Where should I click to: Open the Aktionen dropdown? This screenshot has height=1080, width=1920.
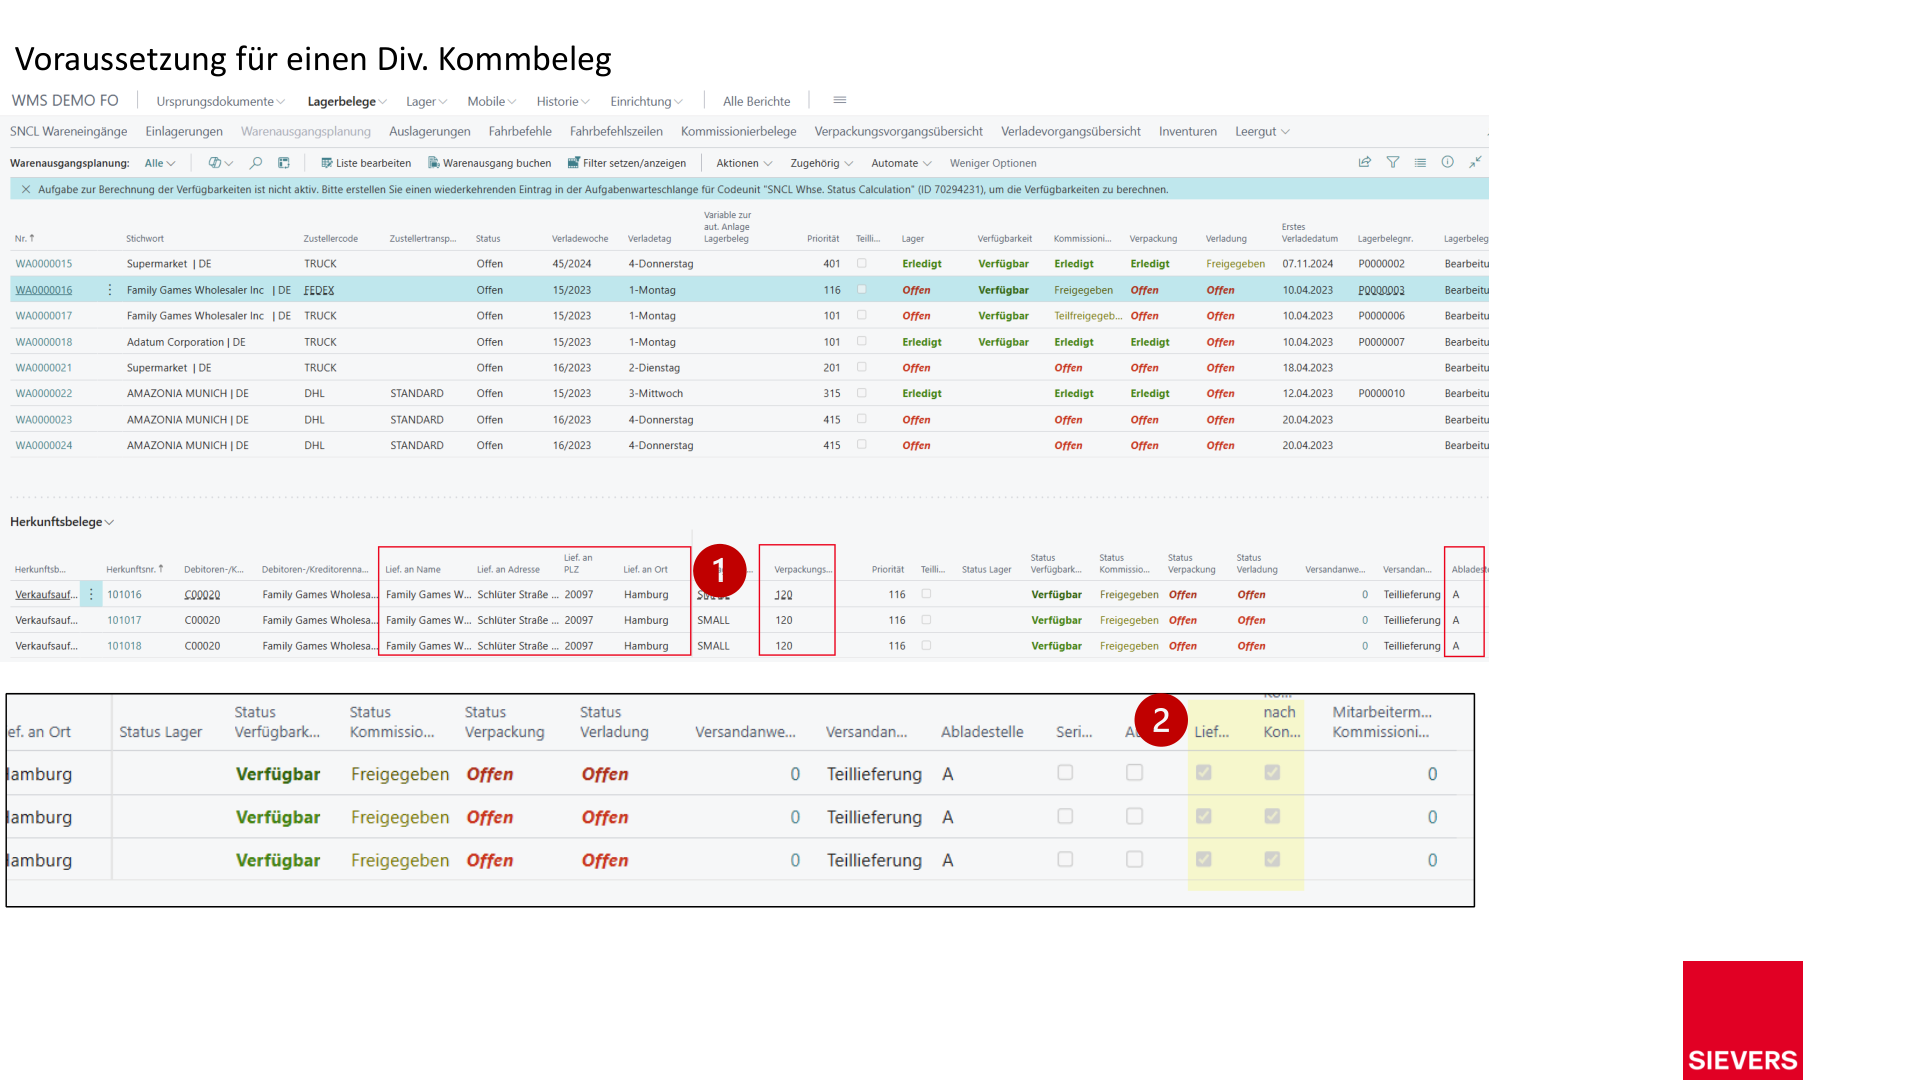[744, 163]
